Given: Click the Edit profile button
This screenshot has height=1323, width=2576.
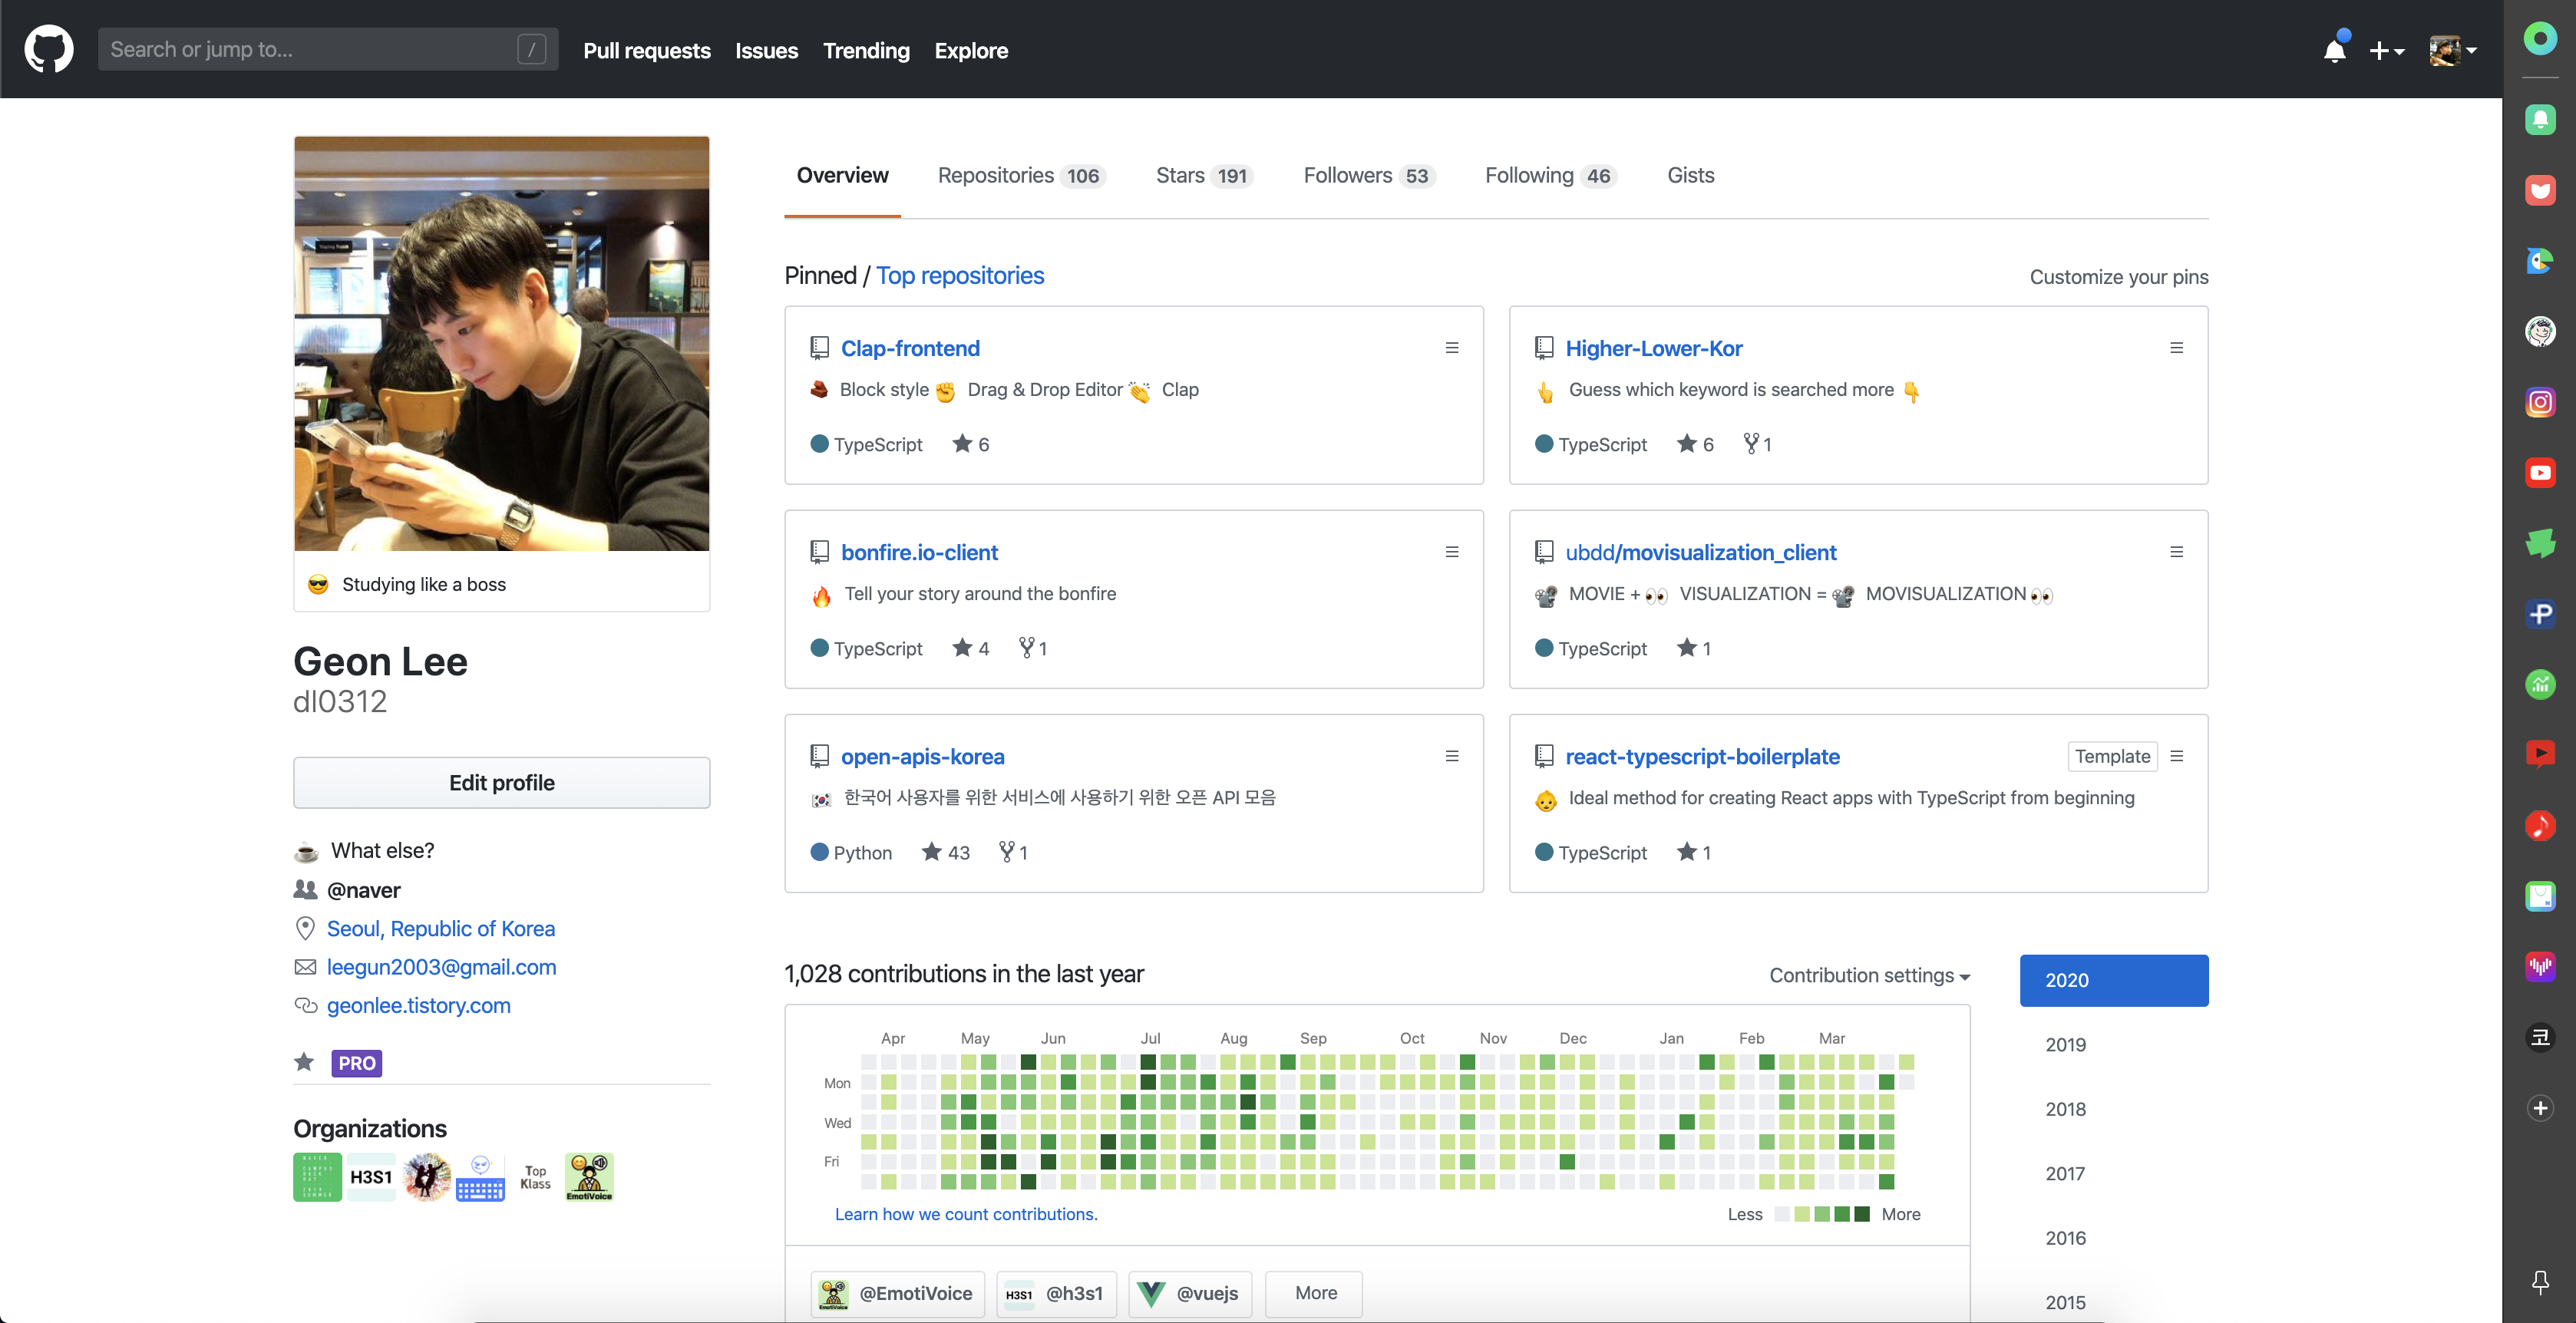Looking at the screenshot, I should [x=501, y=782].
